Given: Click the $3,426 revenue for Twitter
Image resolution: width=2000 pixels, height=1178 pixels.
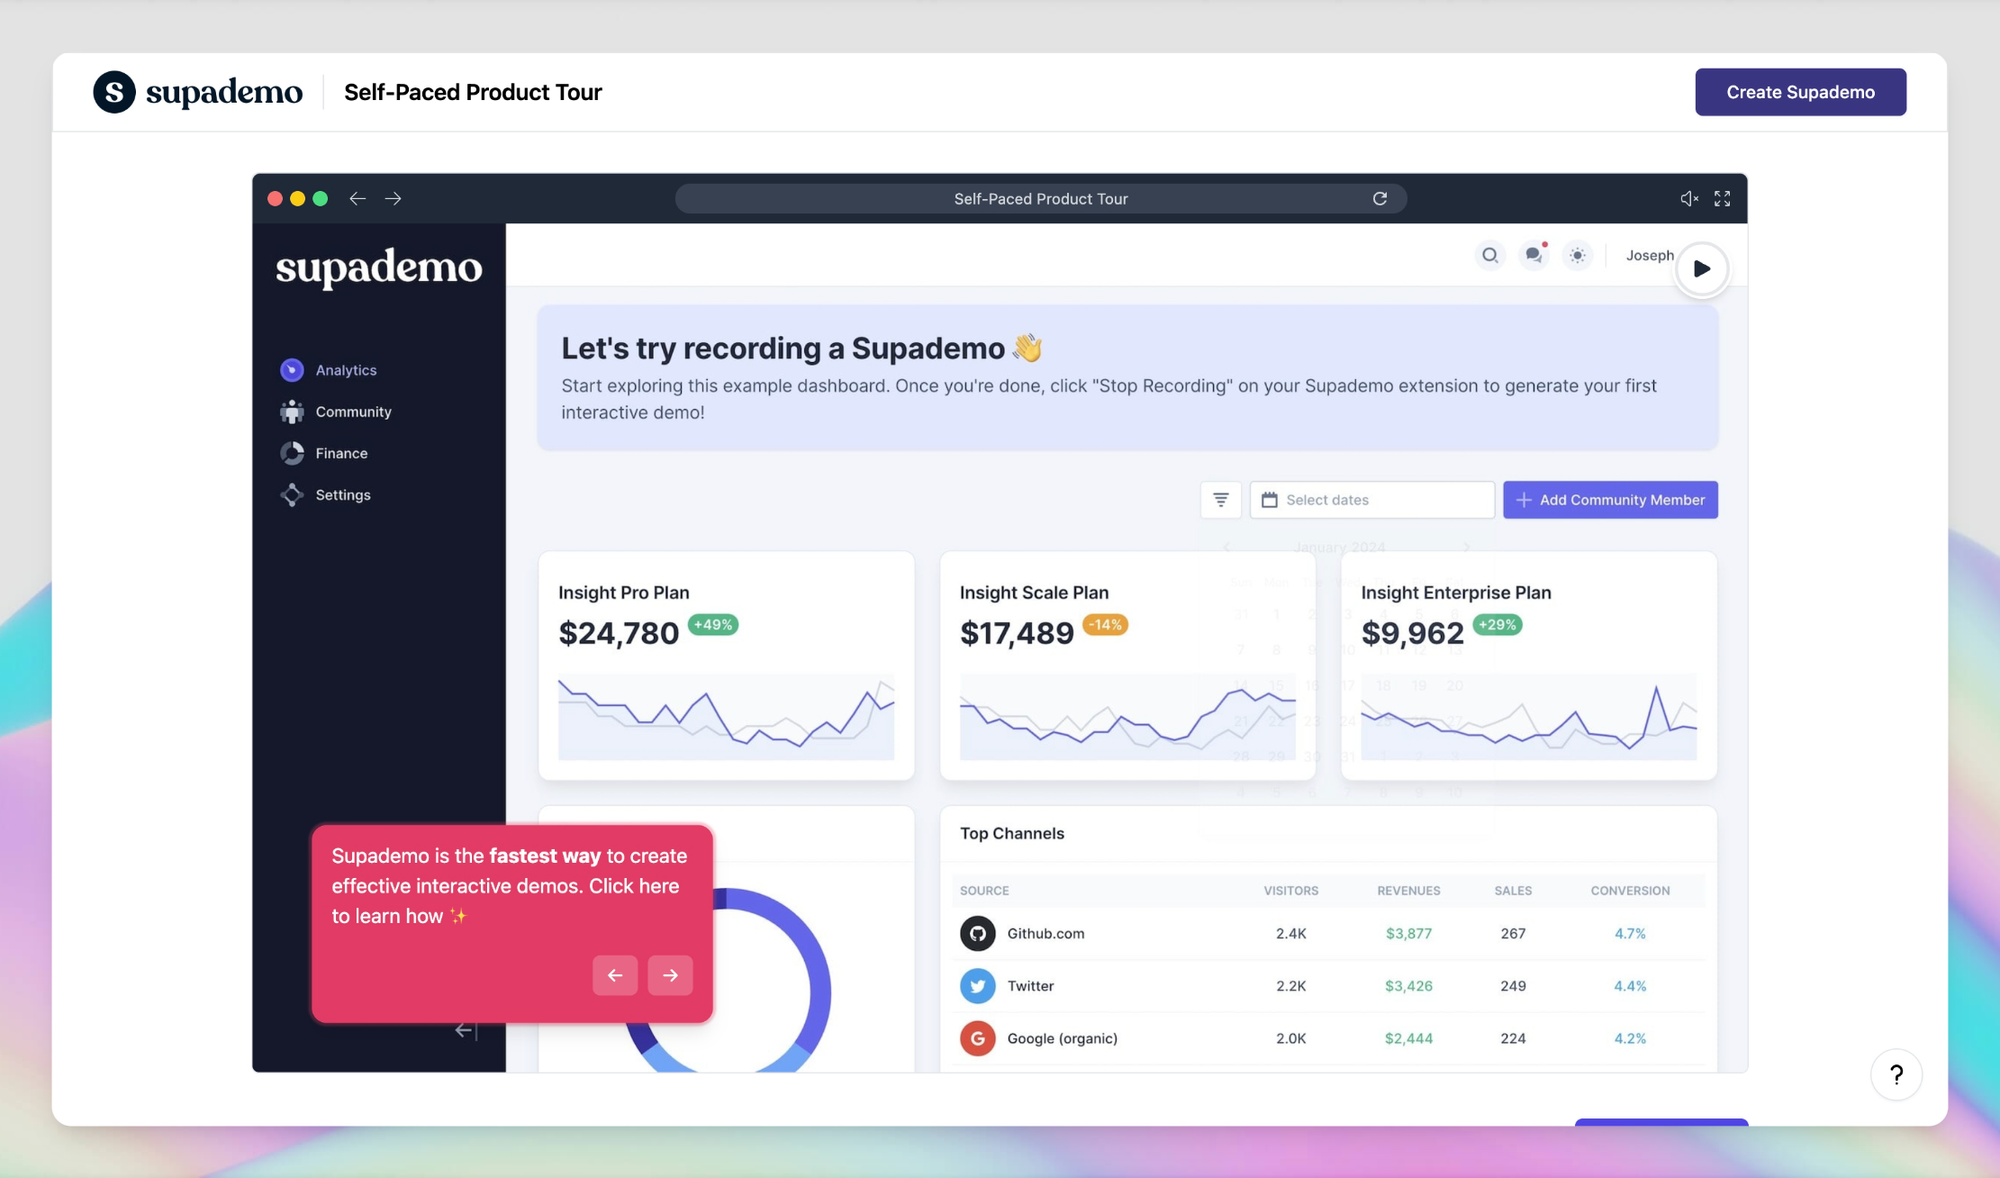Looking at the screenshot, I should (1409, 986).
